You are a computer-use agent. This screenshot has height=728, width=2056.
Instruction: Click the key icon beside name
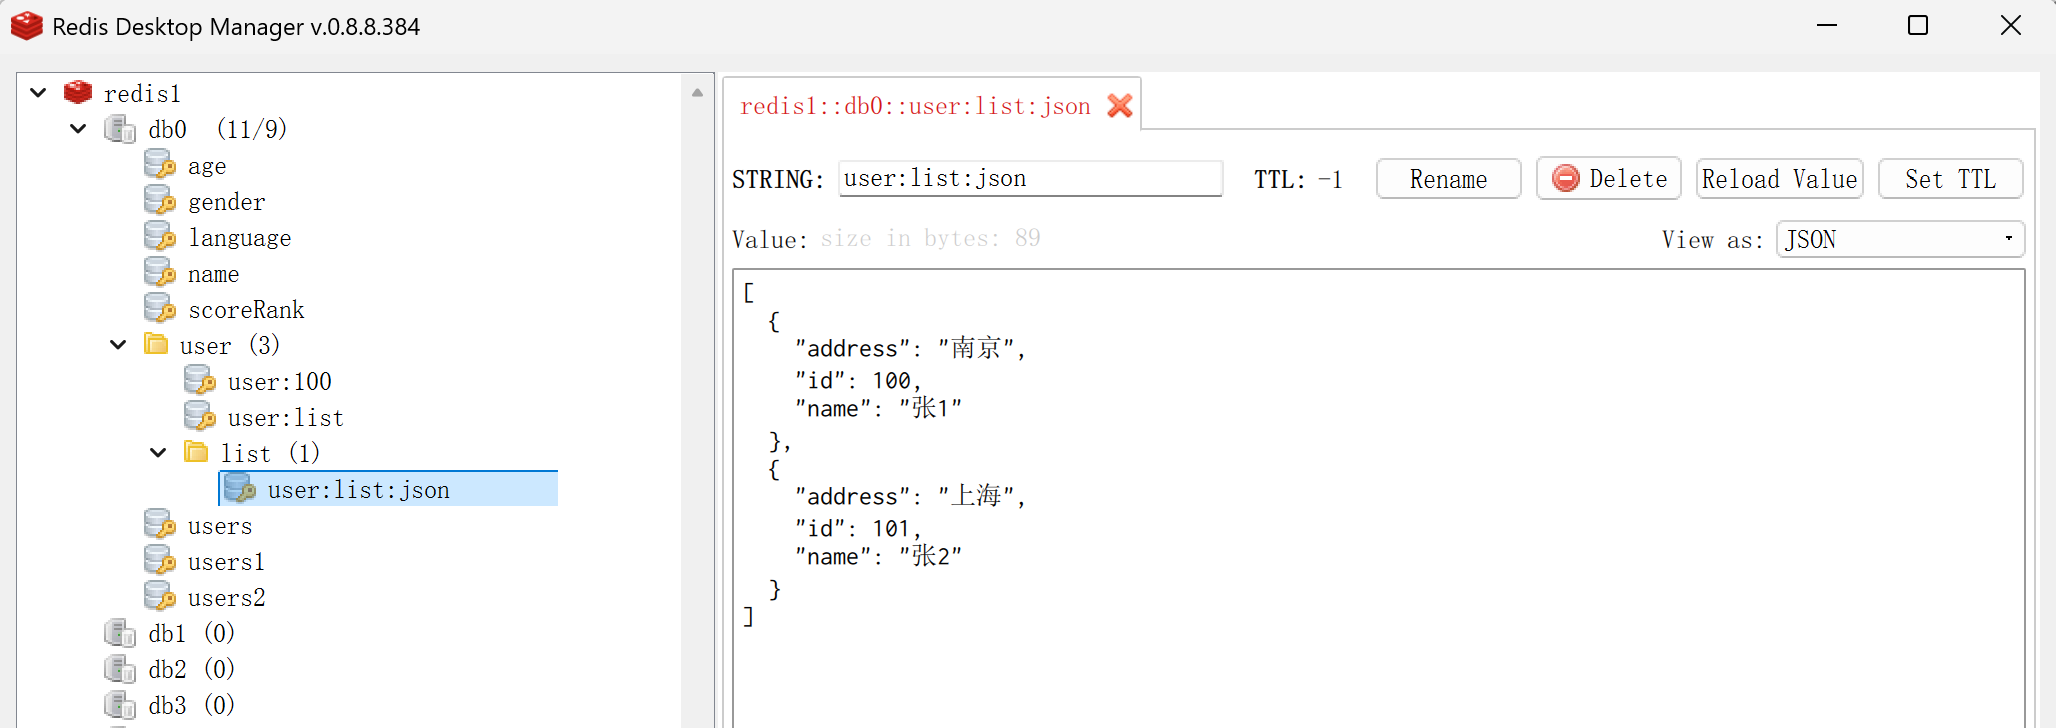pos(160,272)
